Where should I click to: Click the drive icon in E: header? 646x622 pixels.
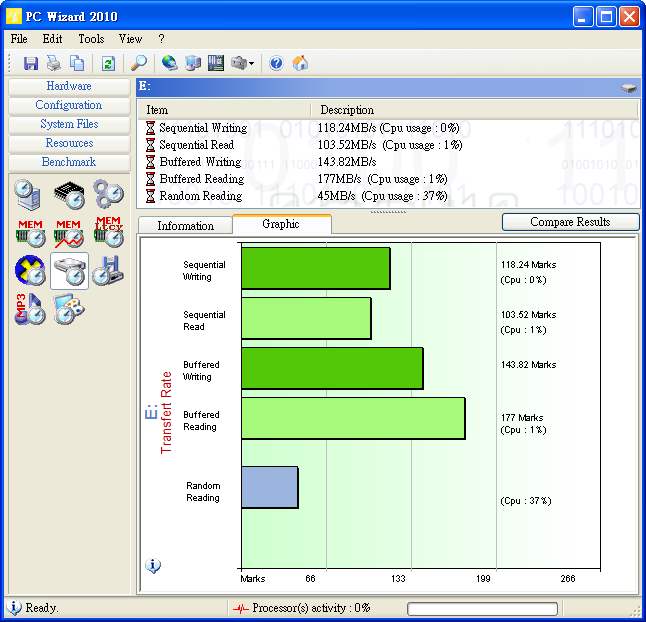click(x=629, y=88)
